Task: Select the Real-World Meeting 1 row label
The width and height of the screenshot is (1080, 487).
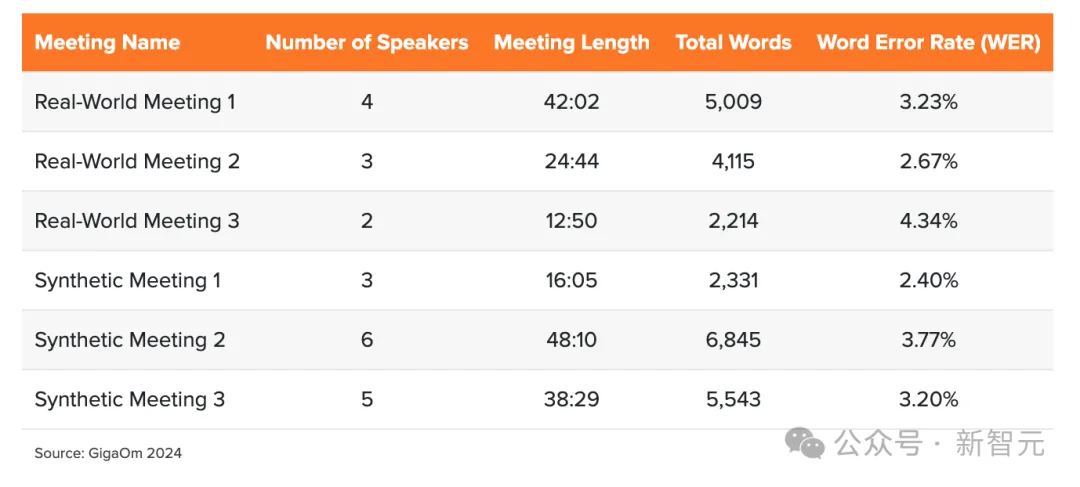Action: (x=135, y=102)
